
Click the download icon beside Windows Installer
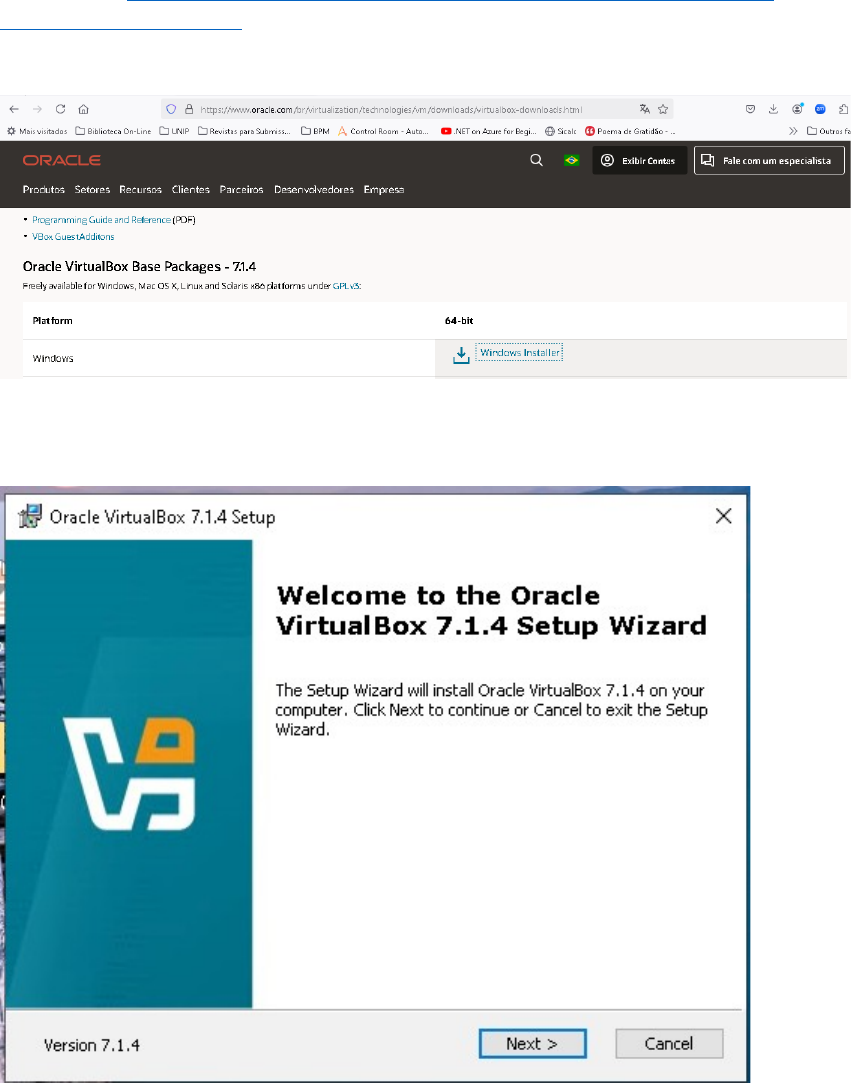click(x=461, y=355)
